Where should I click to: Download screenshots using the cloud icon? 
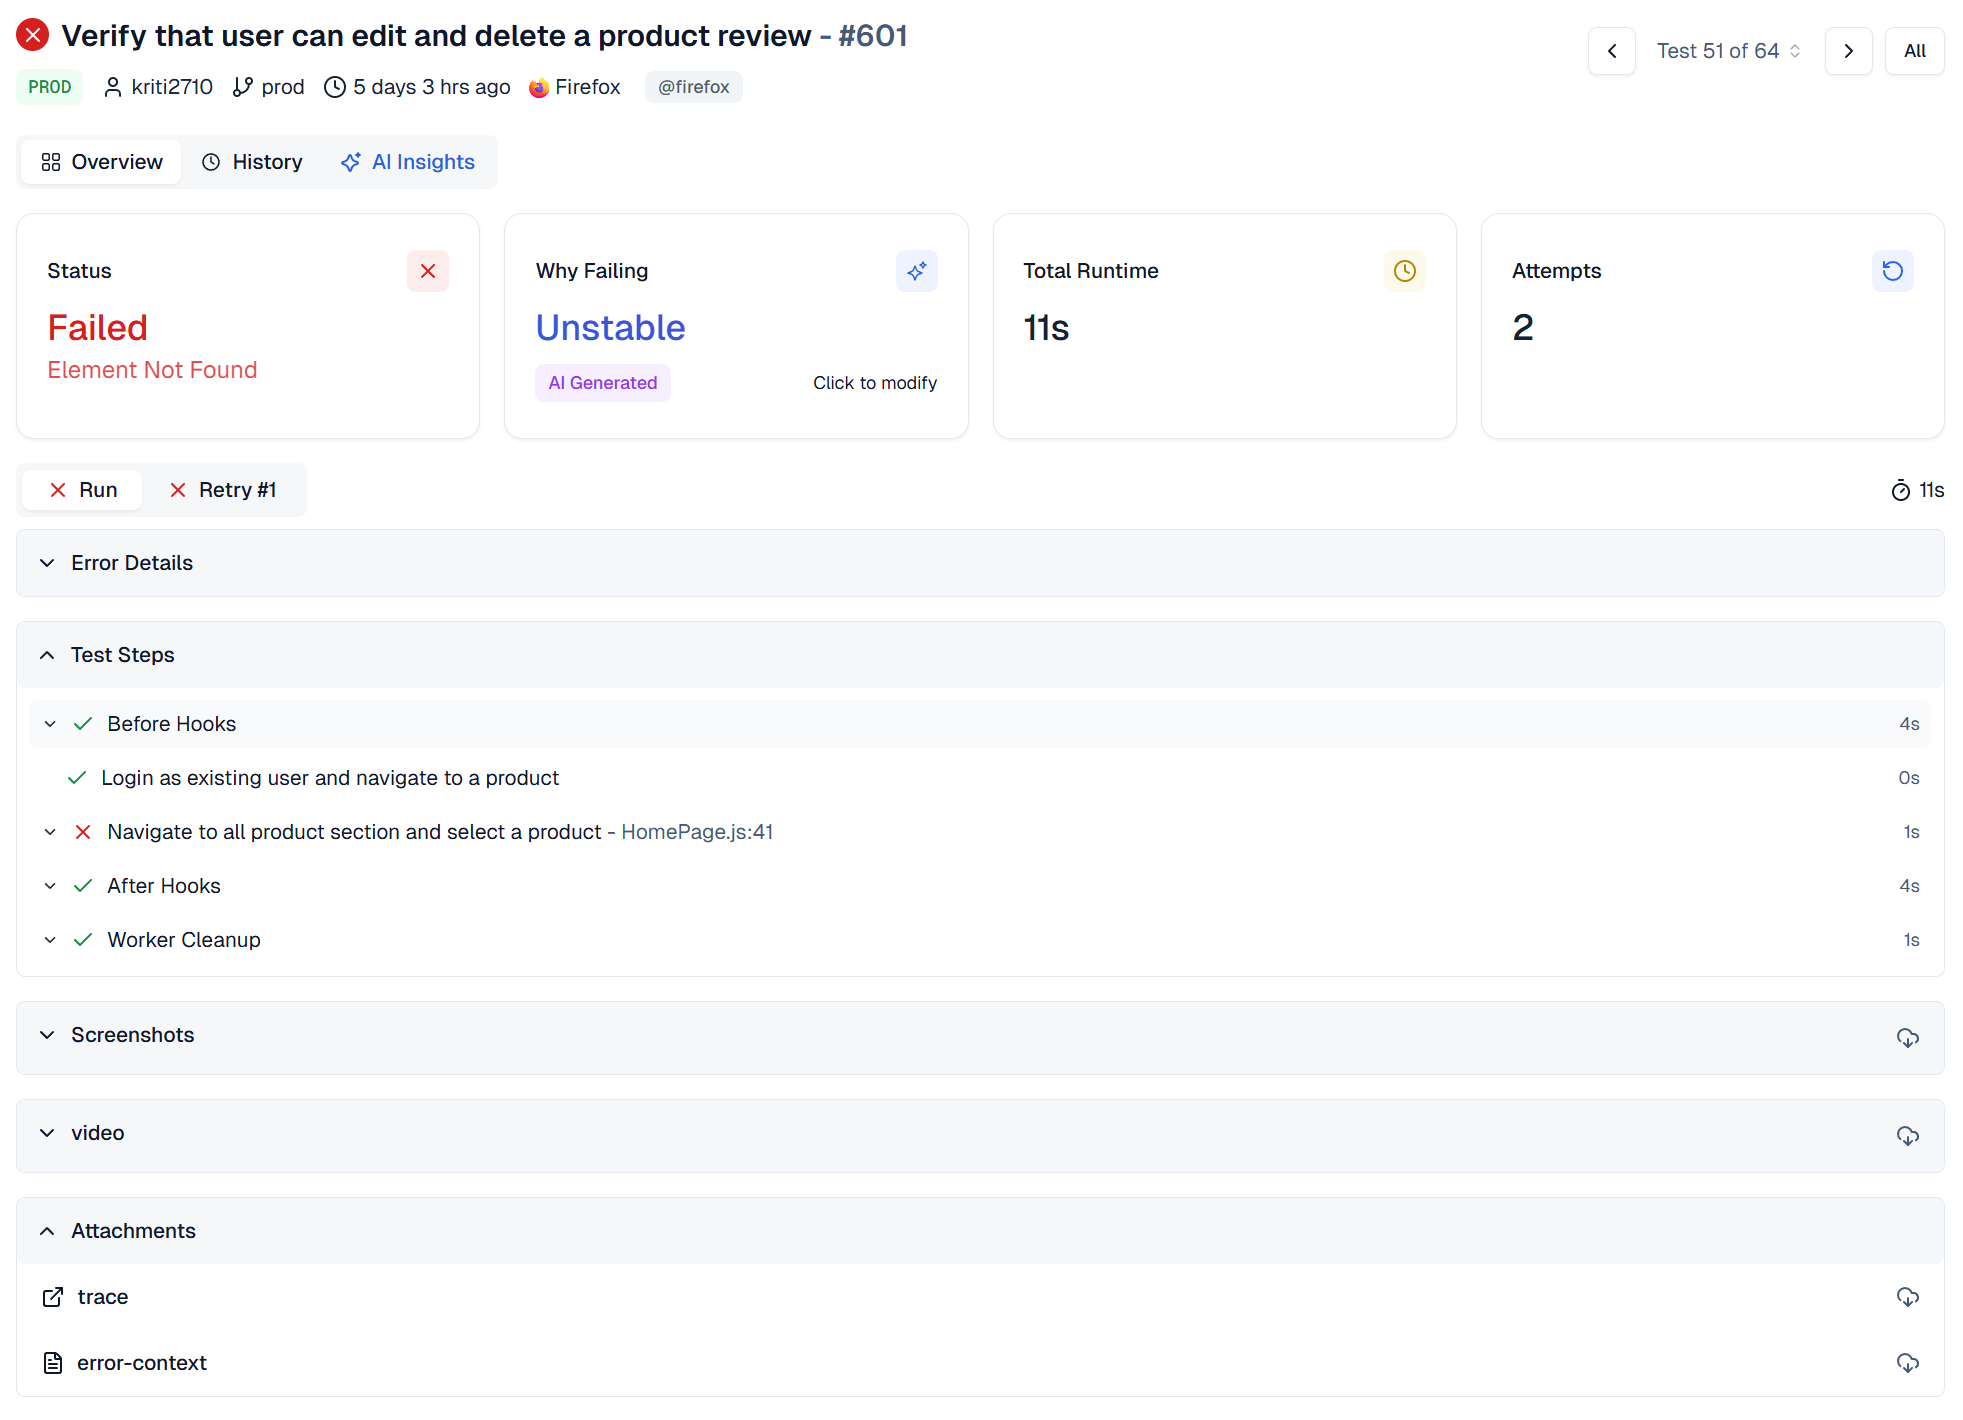pos(1907,1037)
